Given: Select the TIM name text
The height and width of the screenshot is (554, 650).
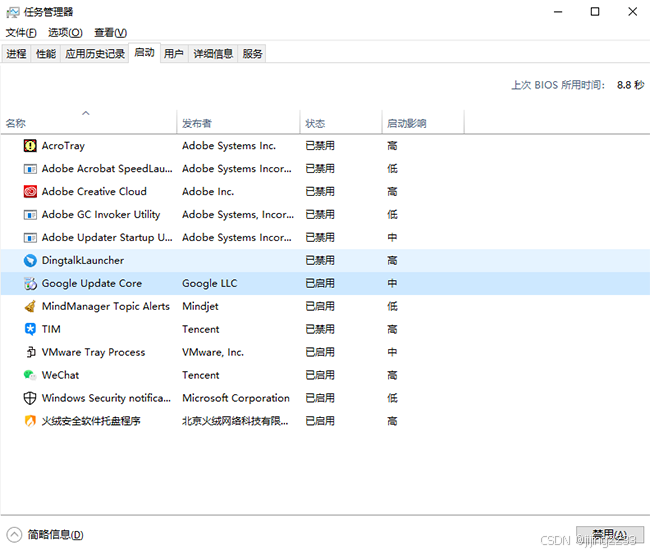Looking at the screenshot, I should [51, 329].
